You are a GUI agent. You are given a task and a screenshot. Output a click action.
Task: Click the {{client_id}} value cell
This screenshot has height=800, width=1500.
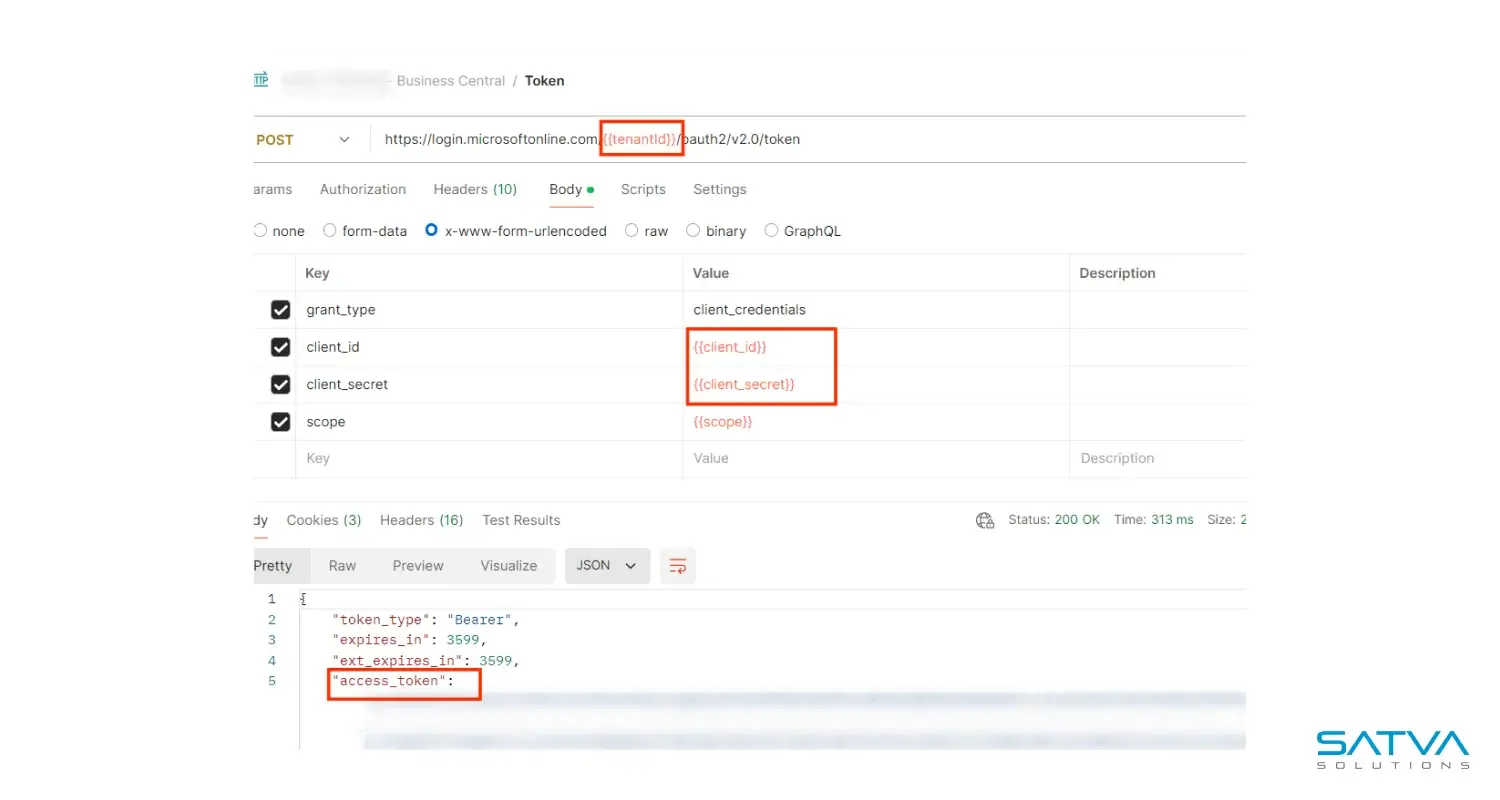876,347
